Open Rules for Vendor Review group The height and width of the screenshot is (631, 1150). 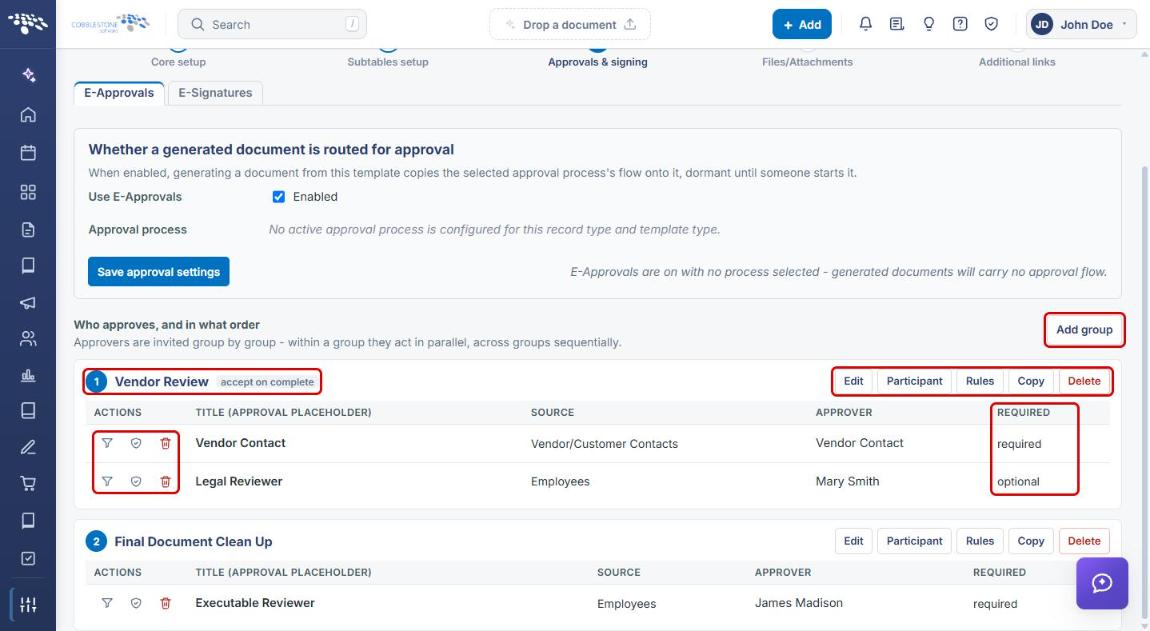tap(979, 382)
